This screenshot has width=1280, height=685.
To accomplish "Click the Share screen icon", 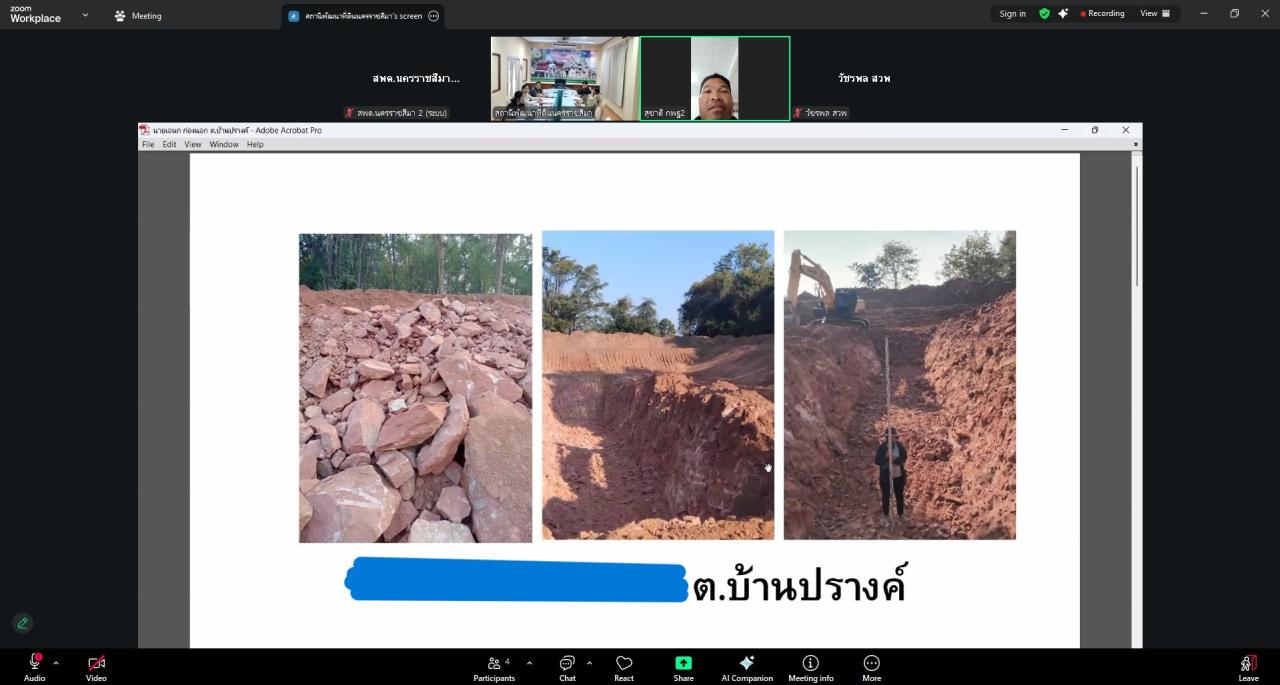I will [x=683, y=662].
